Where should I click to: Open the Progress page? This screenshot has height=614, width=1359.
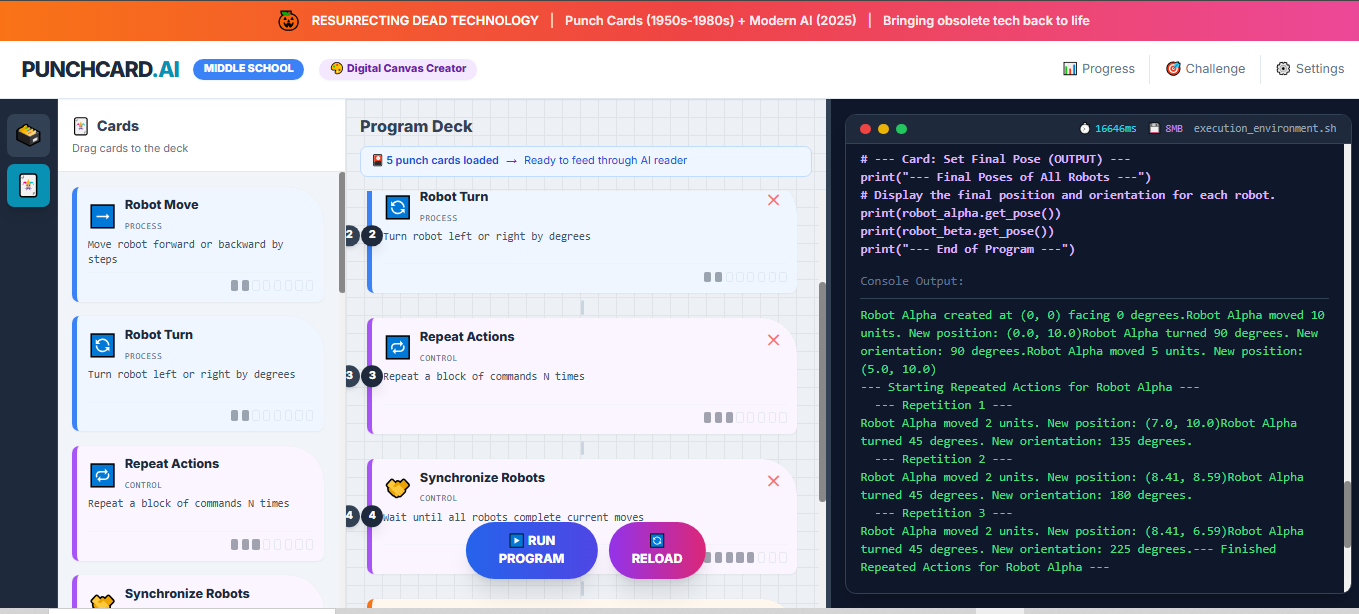pyautogui.click(x=1098, y=69)
